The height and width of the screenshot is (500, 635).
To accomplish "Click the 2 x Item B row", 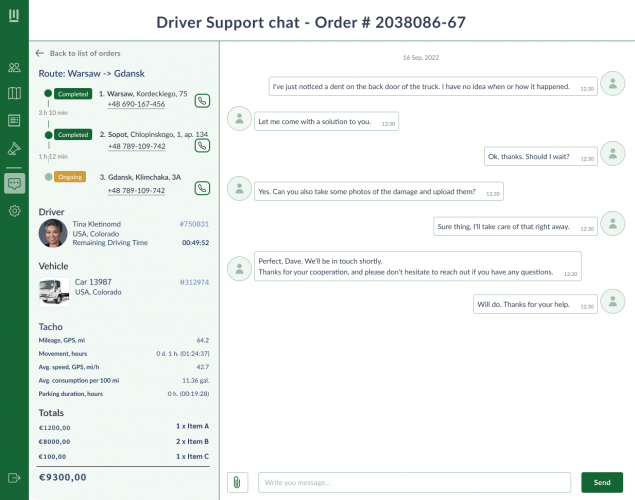I will [124, 441].
